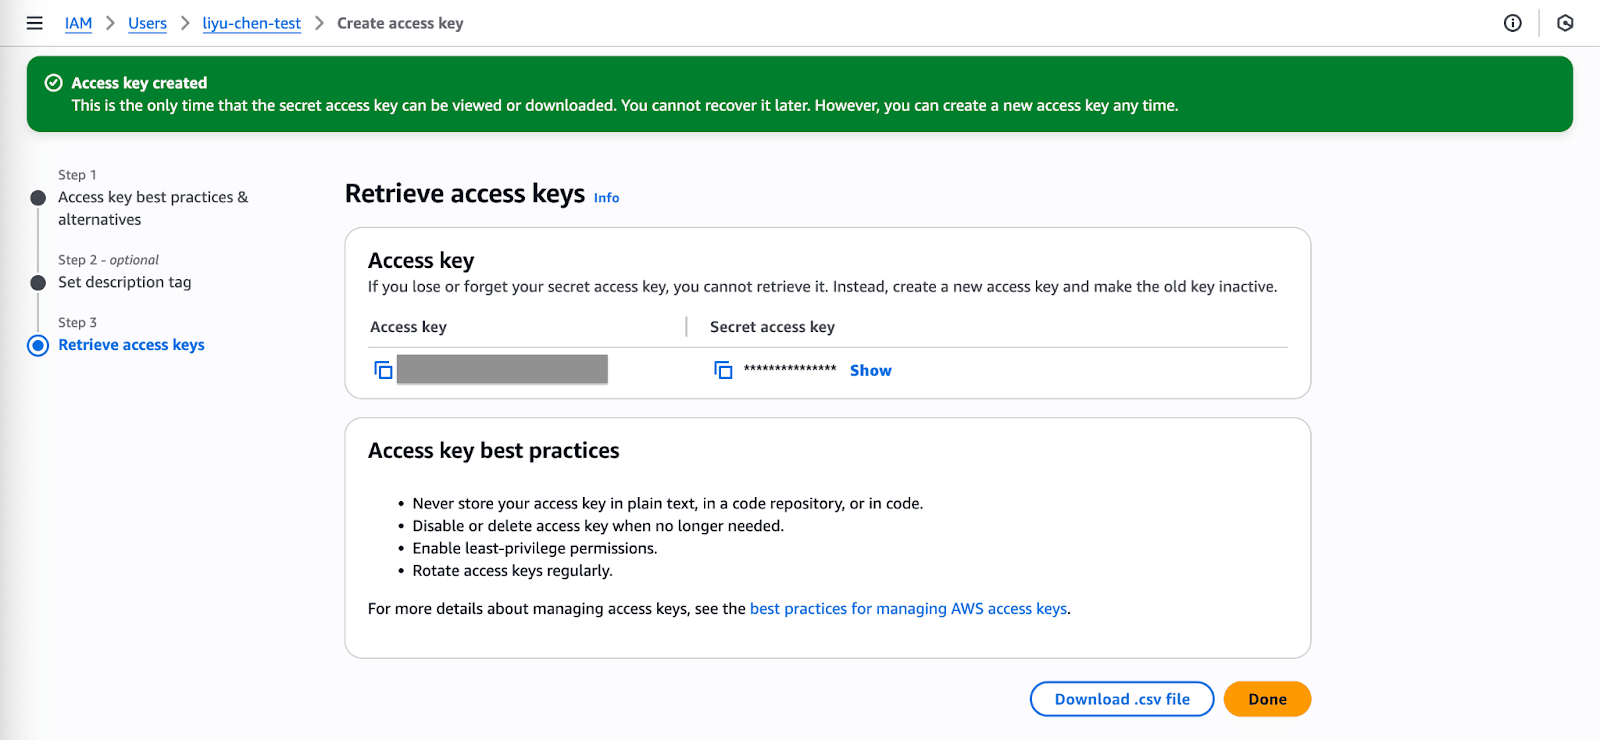This screenshot has height=740, width=1600.
Task: Click the redacted access key value
Action: (x=502, y=370)
